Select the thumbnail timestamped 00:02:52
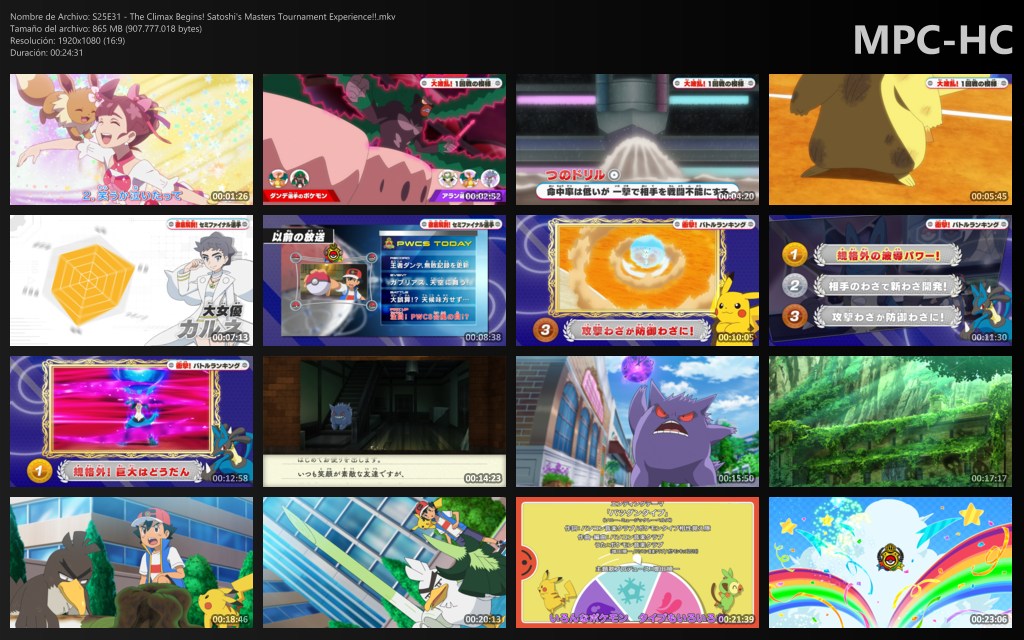Screen dimensions: 1024x640 coord(384,139)
